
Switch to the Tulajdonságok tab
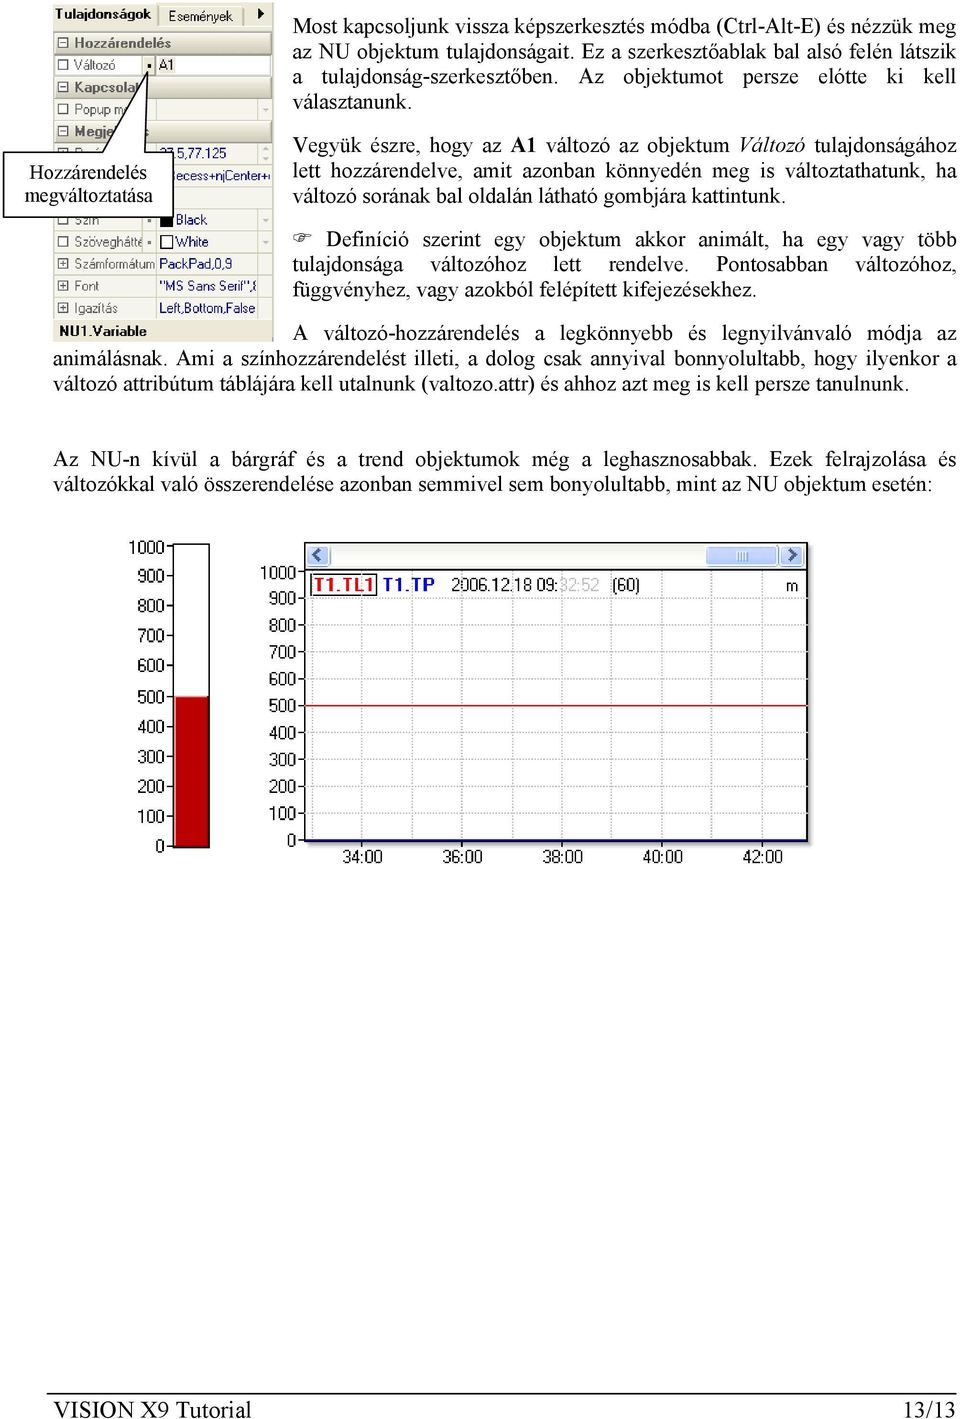pos(103,15)
